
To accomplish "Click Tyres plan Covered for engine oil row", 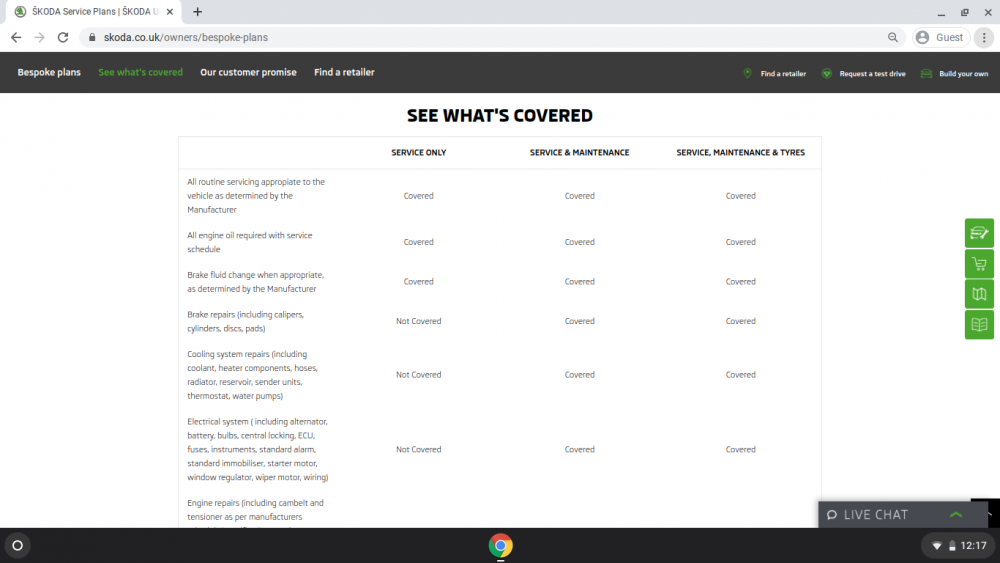I will [740, 242].
